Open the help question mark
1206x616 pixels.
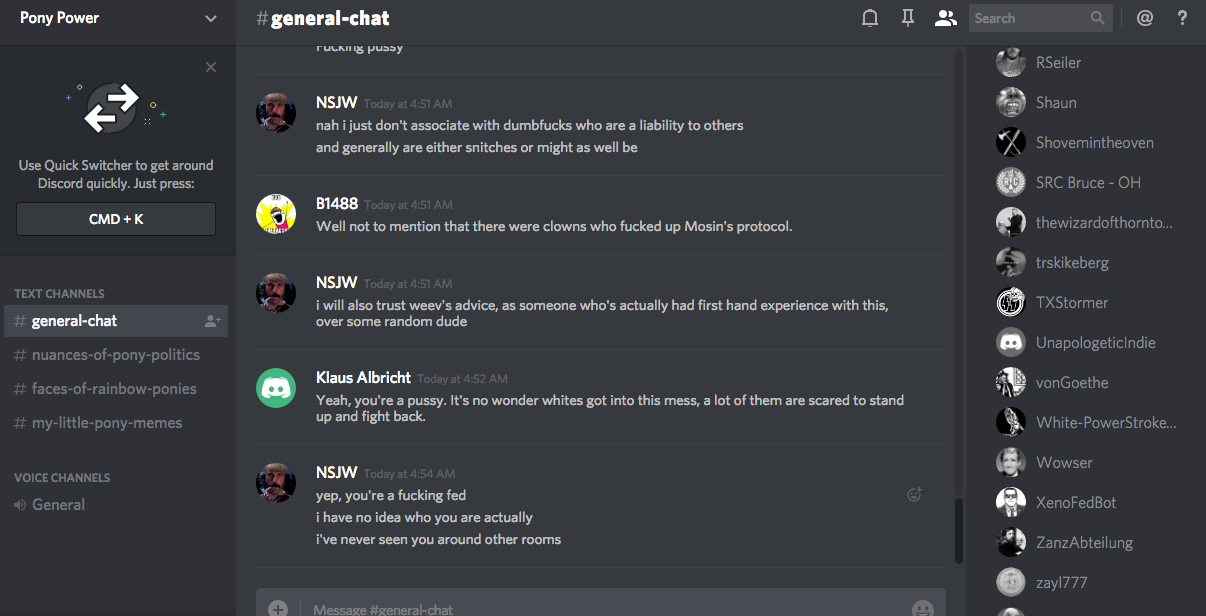click(1182, 18)
